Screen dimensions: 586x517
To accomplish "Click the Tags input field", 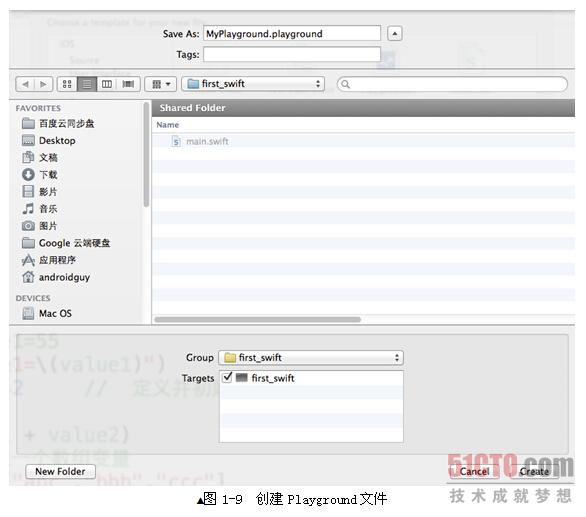I will point(292,55).
